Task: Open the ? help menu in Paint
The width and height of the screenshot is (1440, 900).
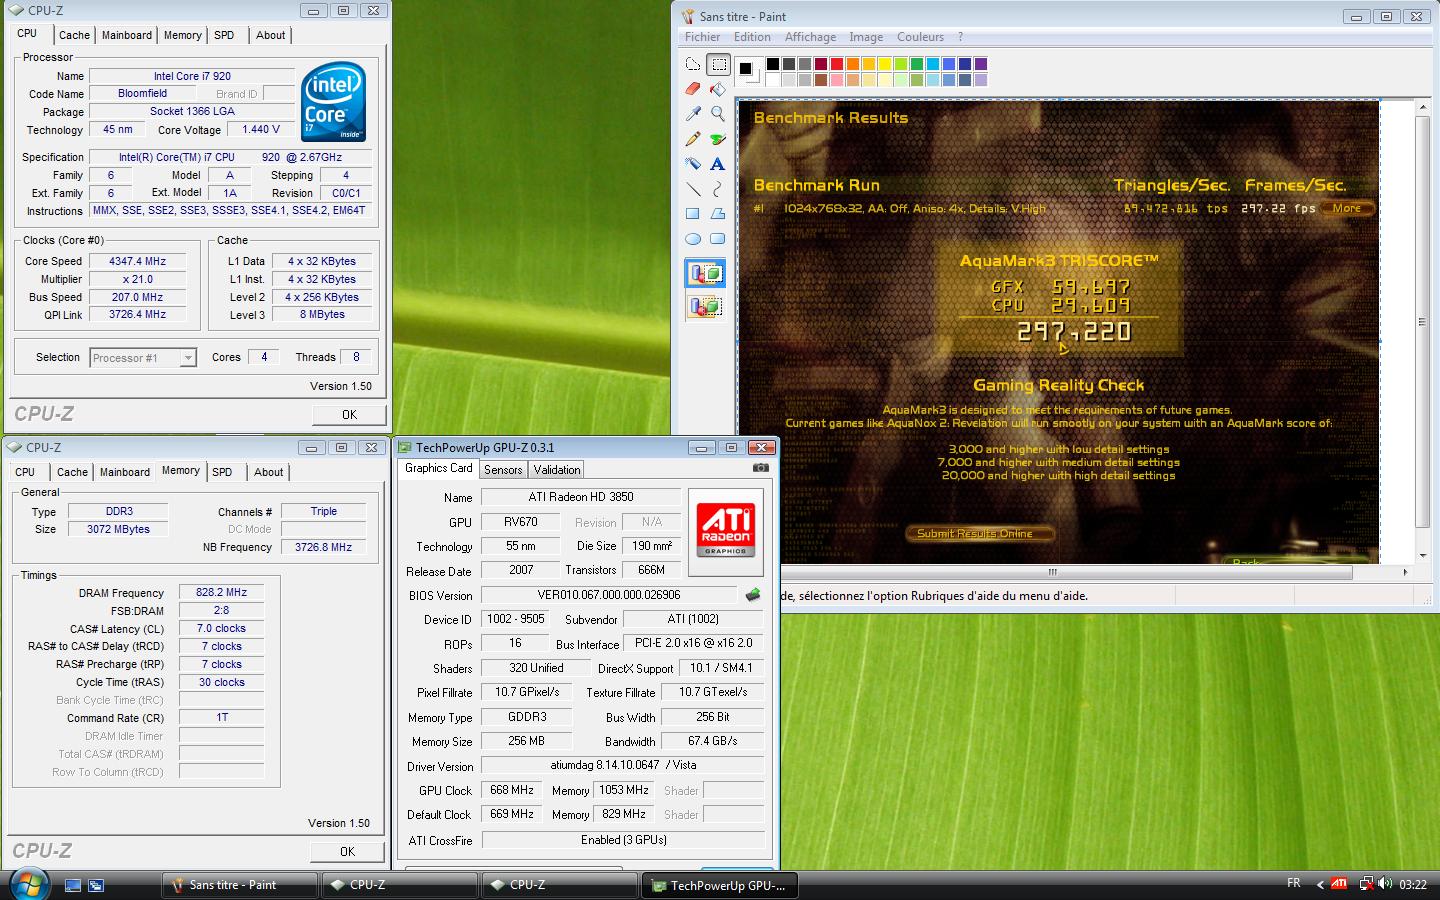Action: (x=960, y=37)
